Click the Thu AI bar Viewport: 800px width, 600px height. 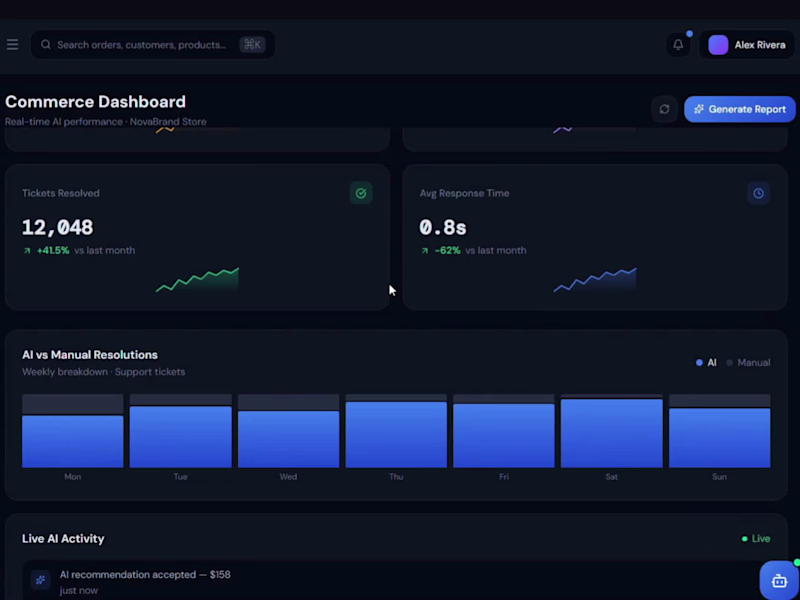click(396, 435)
